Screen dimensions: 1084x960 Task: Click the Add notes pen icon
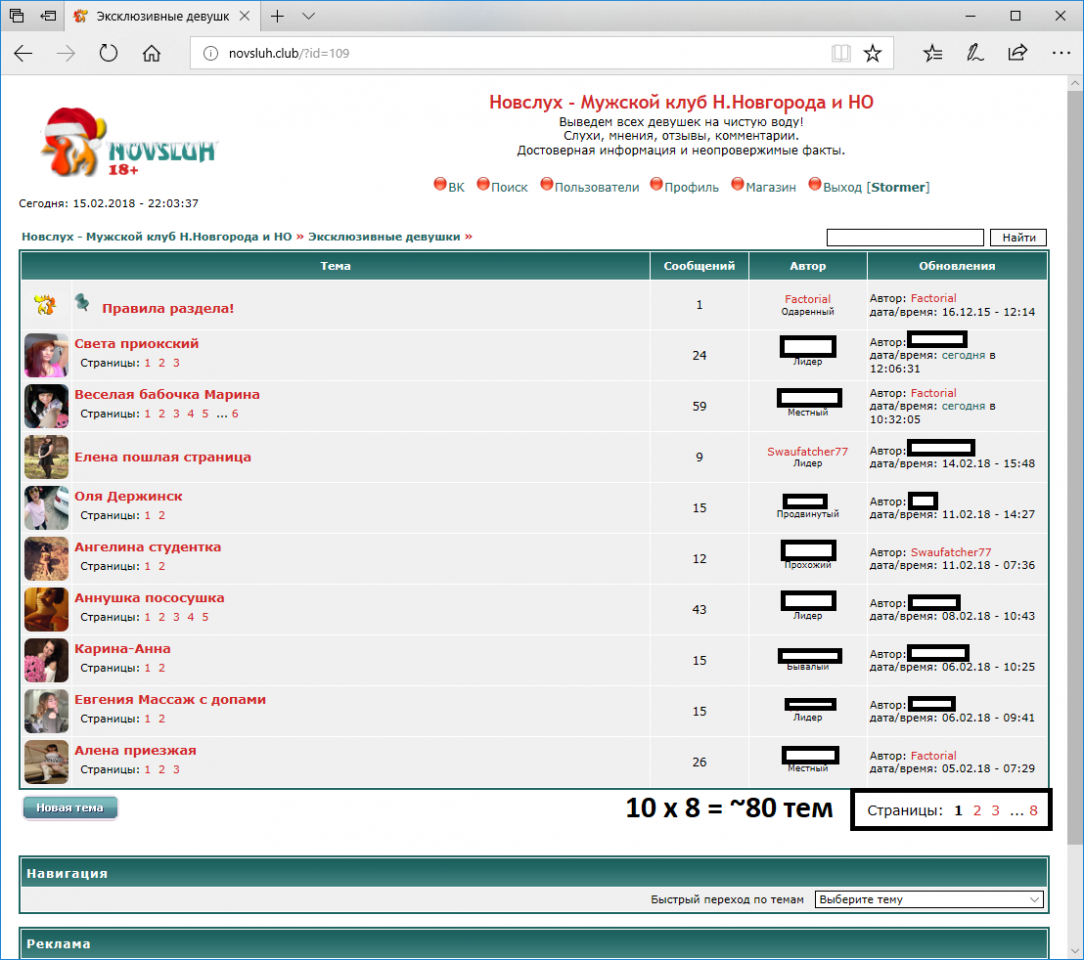[974, 53]
